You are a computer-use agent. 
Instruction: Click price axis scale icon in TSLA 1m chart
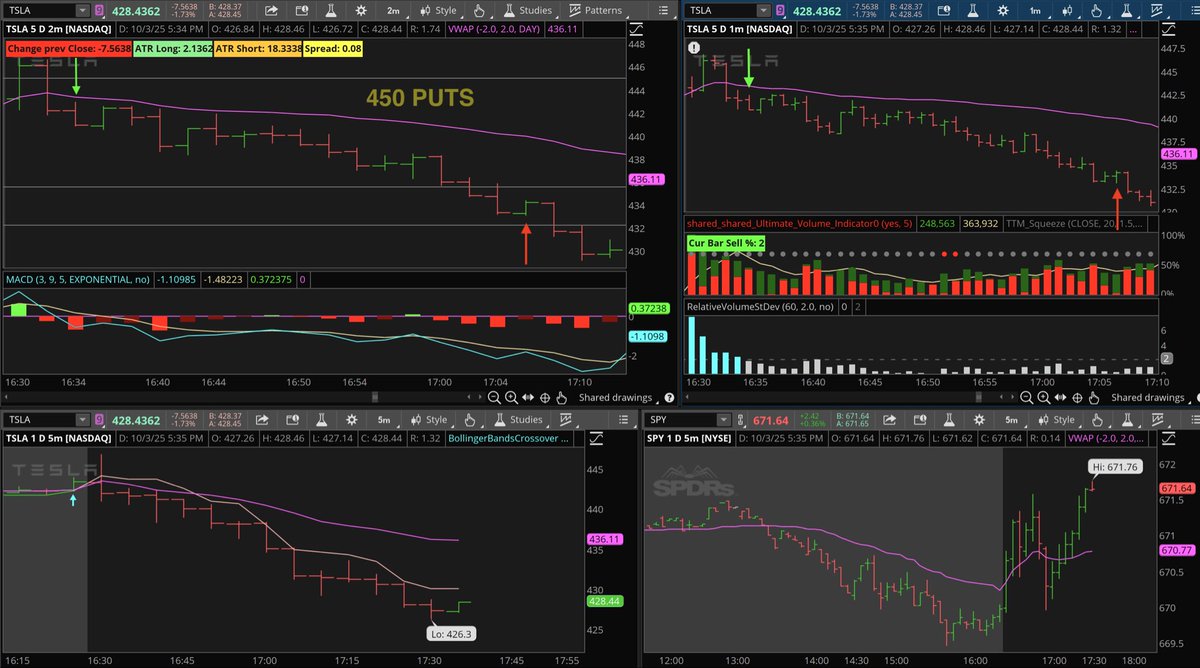coord(1168,30)
